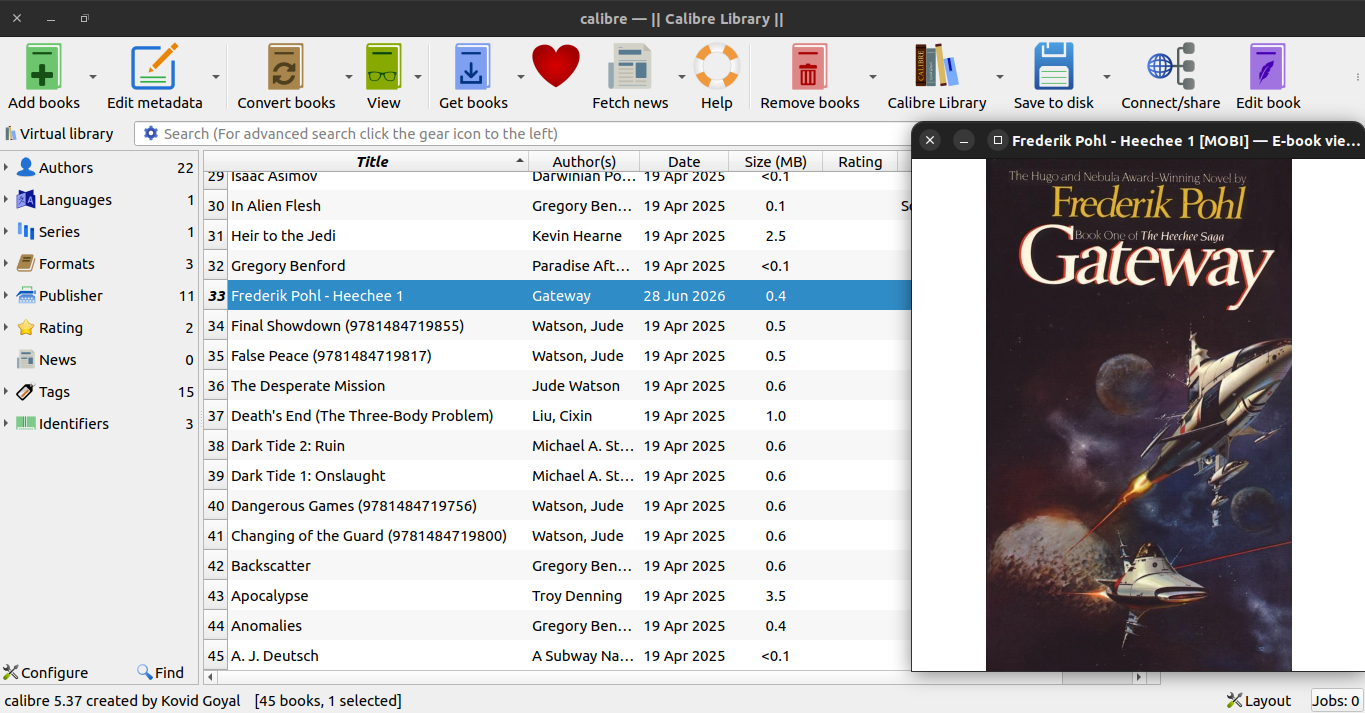Image resolution: width=1365 pixels, height=713 pixels.
Task: Open the Fetch news dropdown arrow
Action: [x=682, y=76]
